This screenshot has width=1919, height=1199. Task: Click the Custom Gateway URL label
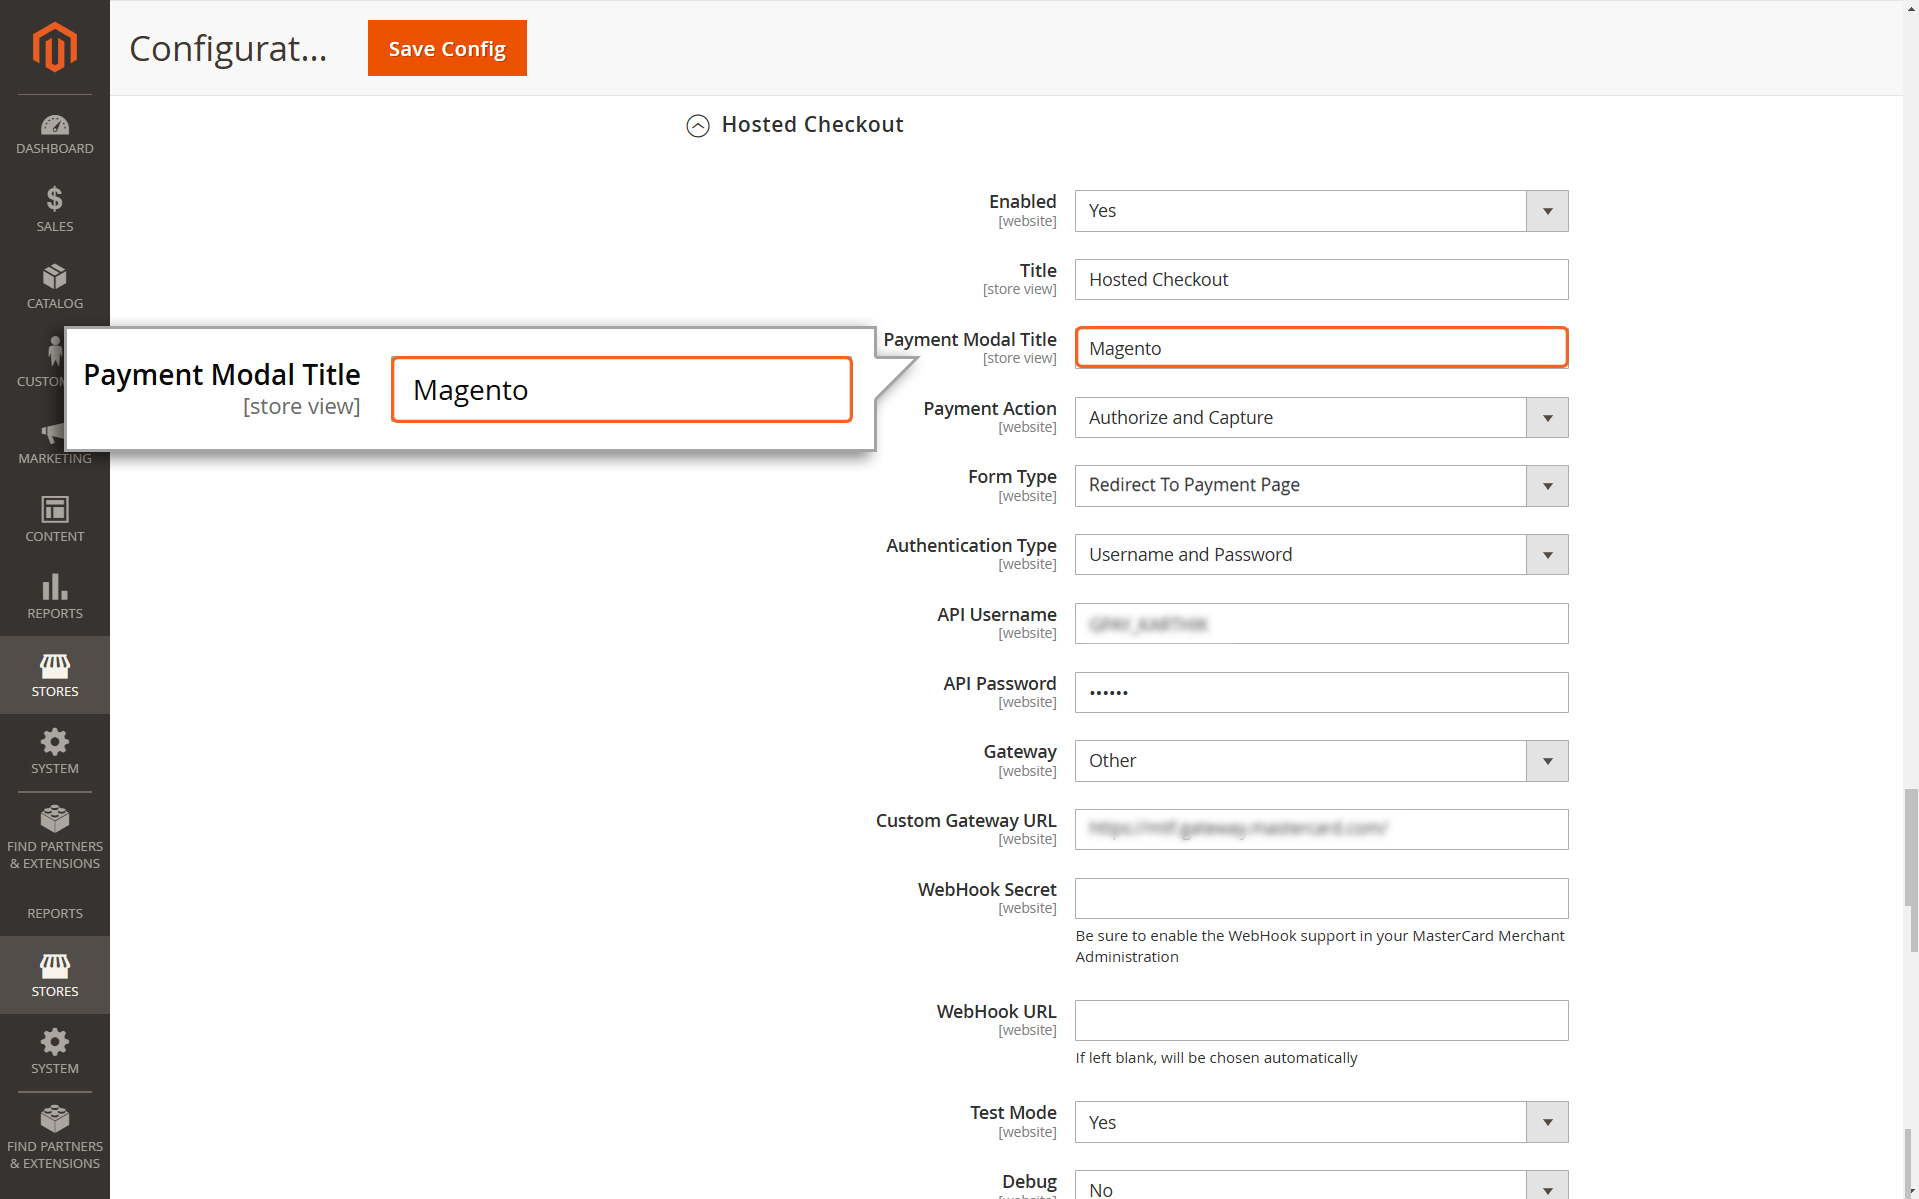click(x=966, y=821)
